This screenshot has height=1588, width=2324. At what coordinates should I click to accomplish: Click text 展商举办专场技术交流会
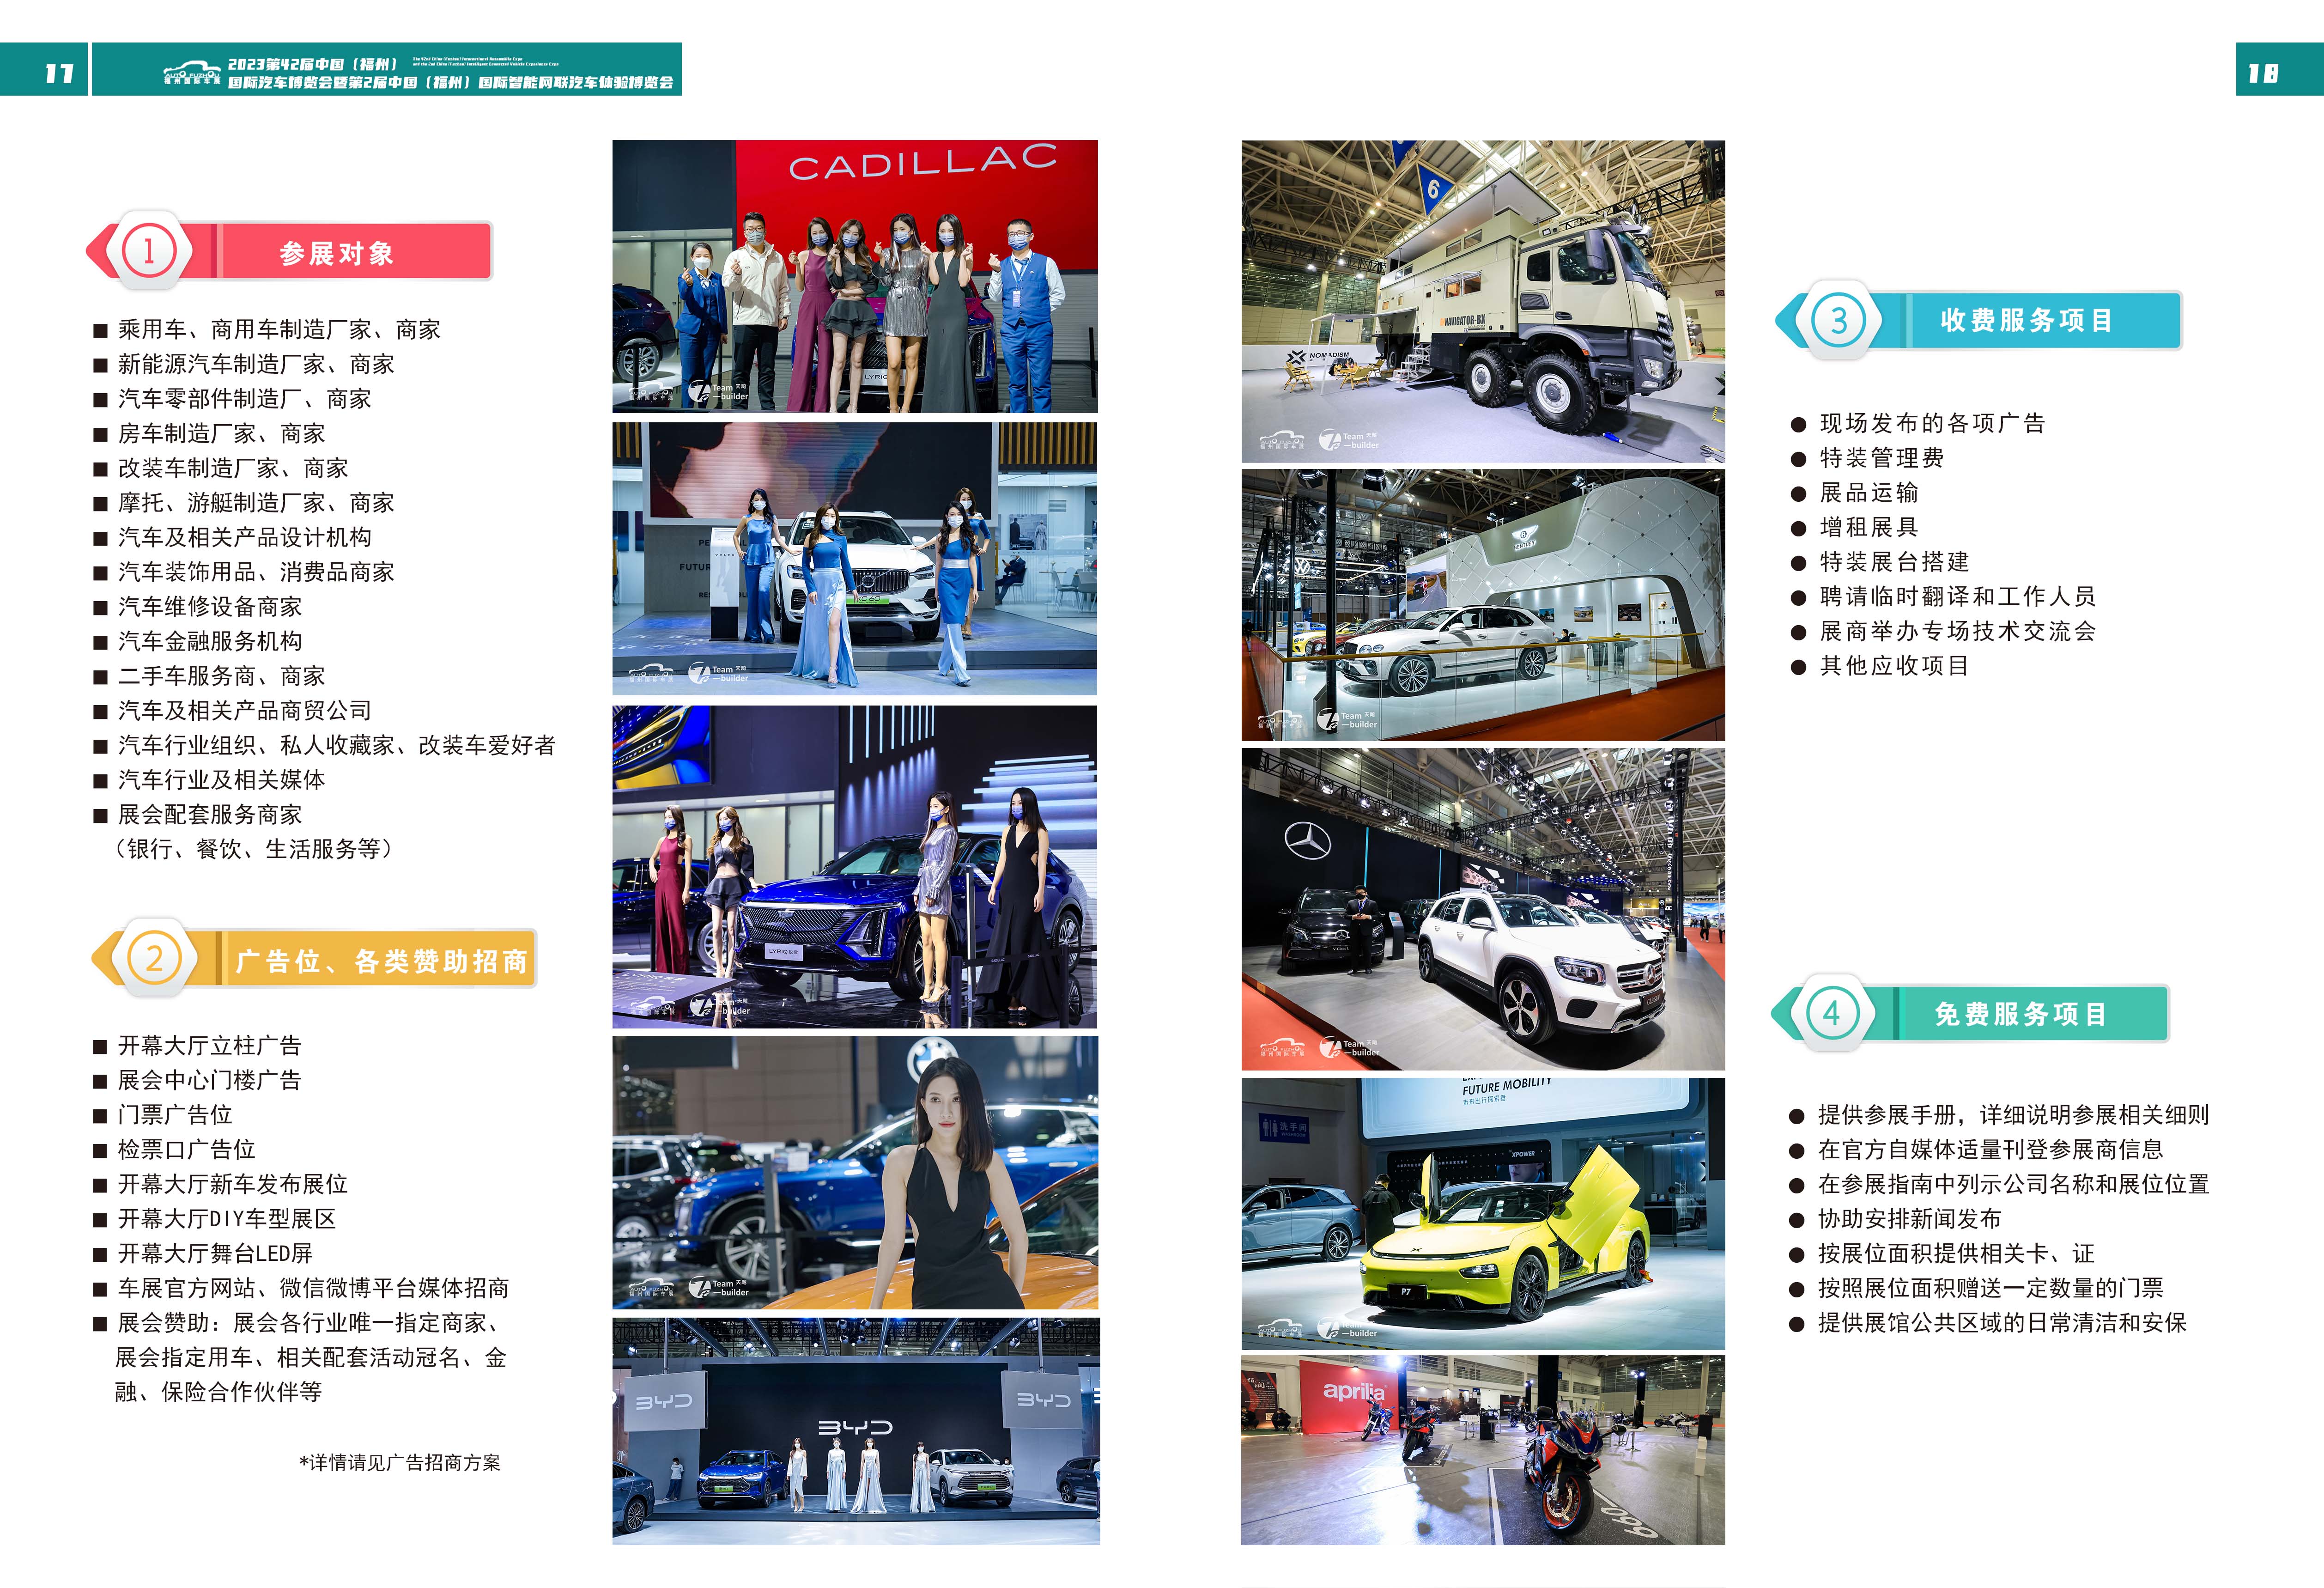point(1957,631)
